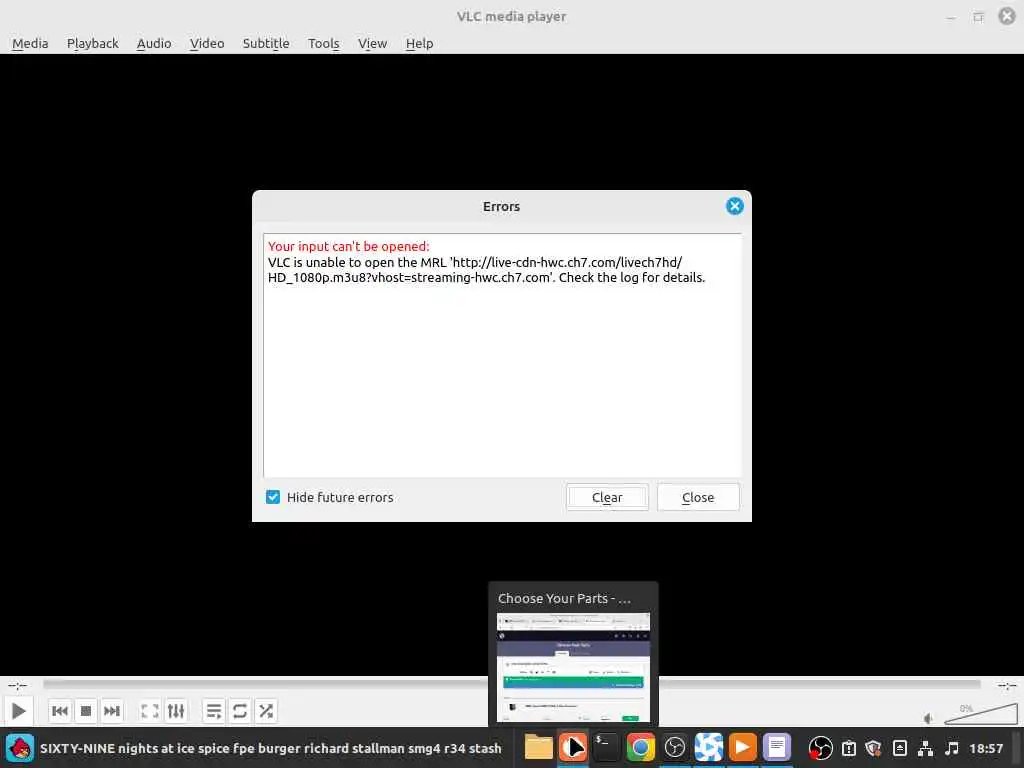Viewport: 1024px width, 768px height.
Task: Dismiss Errors dialog via blue X icon
Action: pyautogui.click(x=735, y=206)
